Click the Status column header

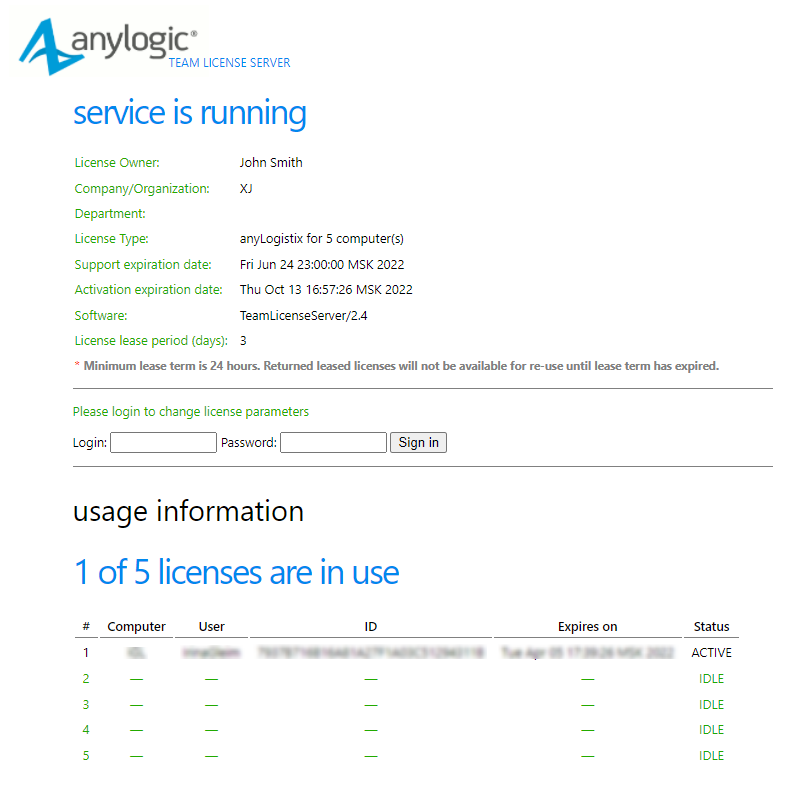click(712, 627)
